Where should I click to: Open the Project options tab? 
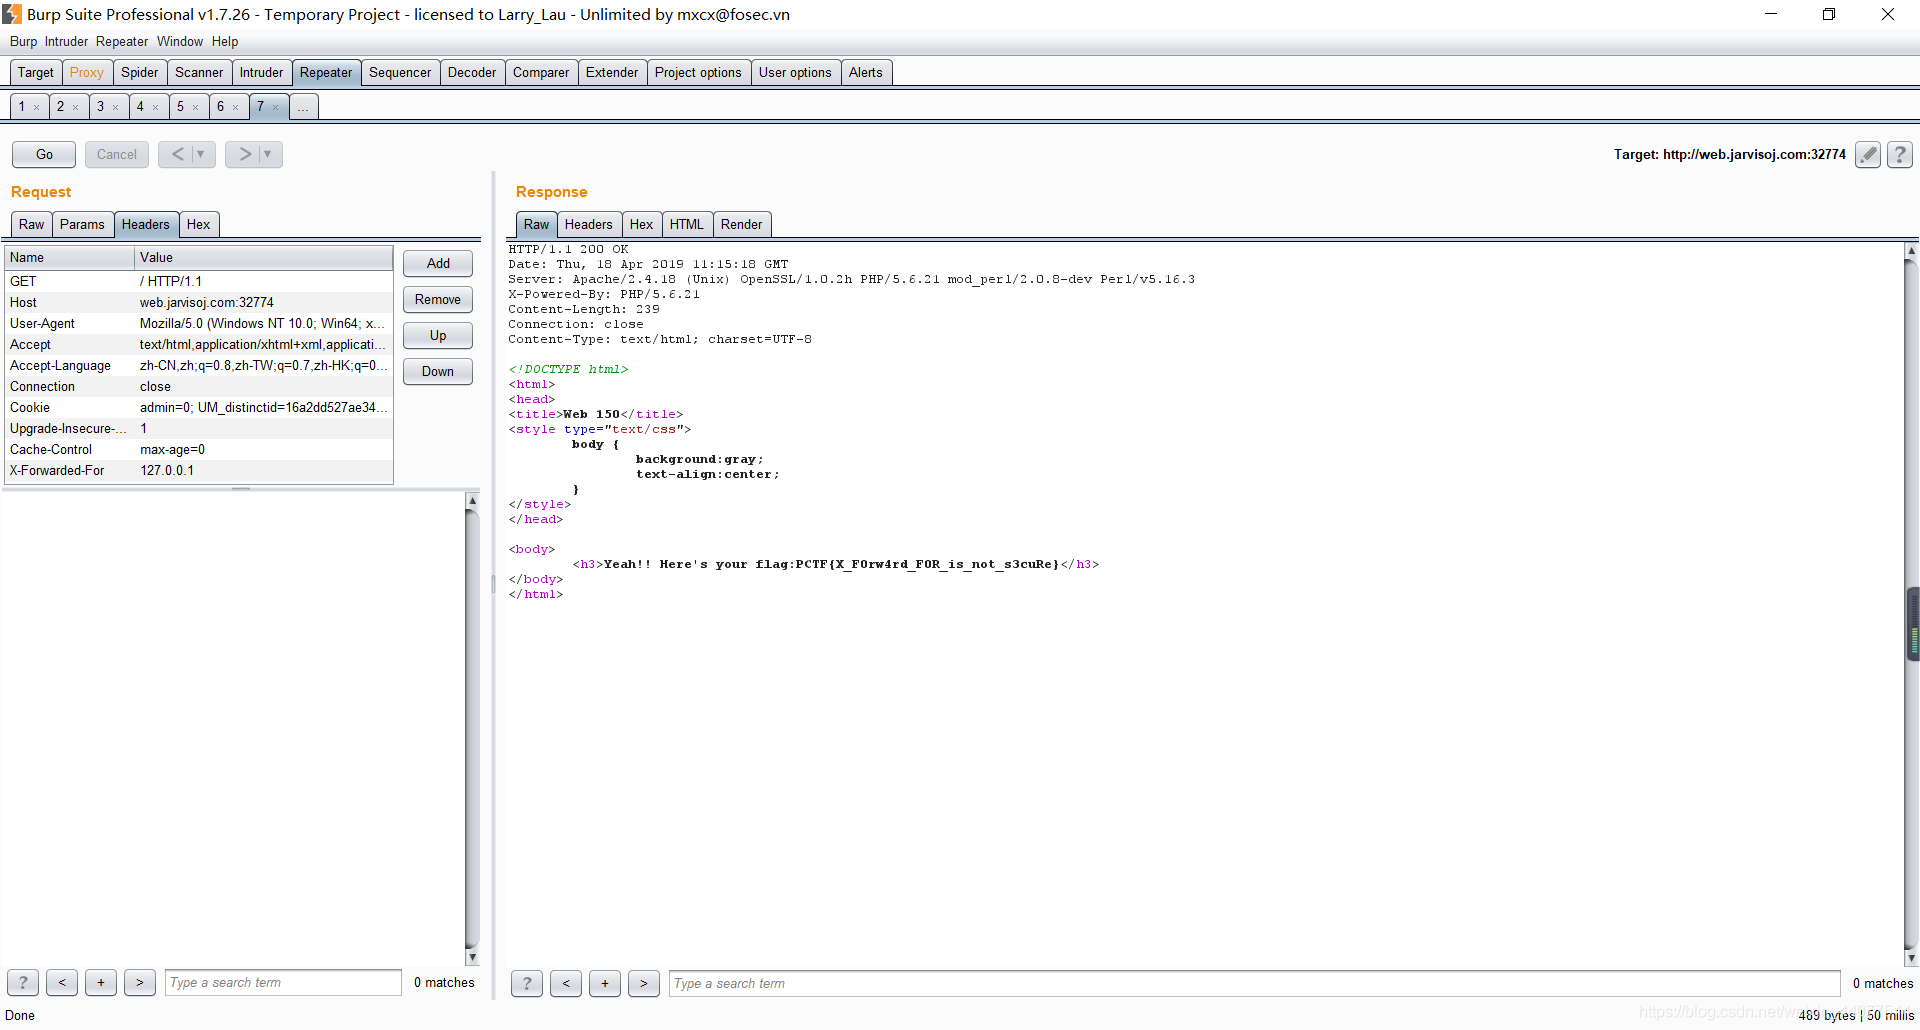[x=698, y=72]
